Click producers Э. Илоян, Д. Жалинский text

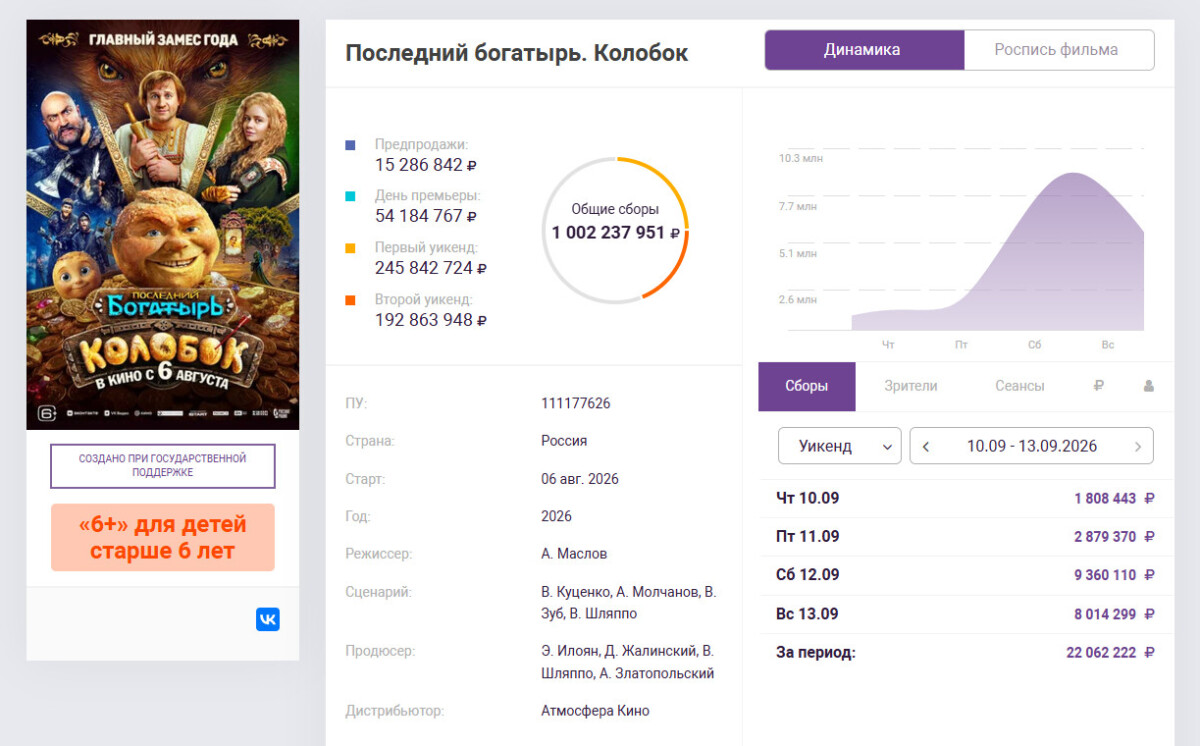[628, 662]
